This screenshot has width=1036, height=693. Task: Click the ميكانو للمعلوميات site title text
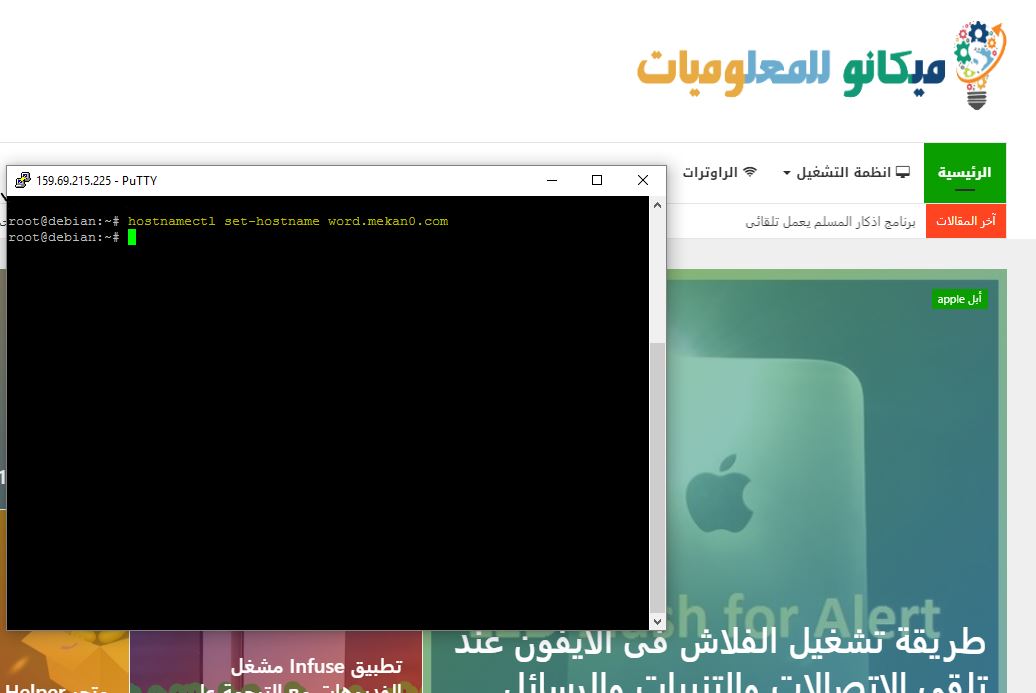point(791,71)
